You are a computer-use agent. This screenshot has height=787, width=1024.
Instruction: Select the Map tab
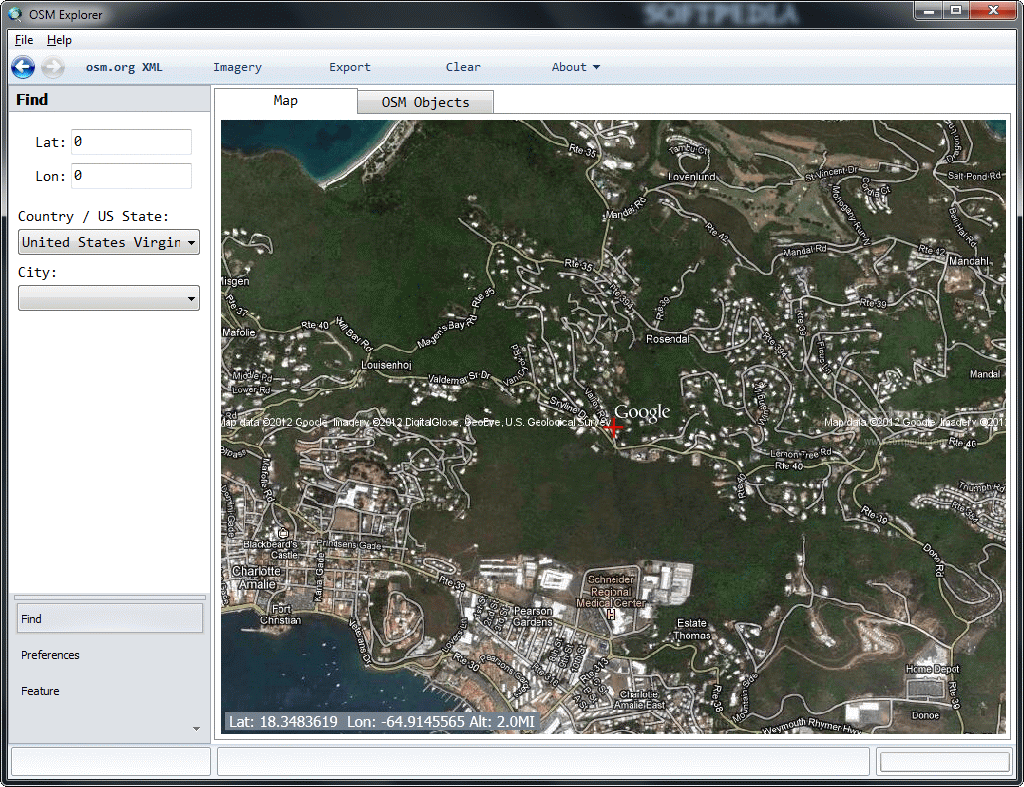(285, 101)
